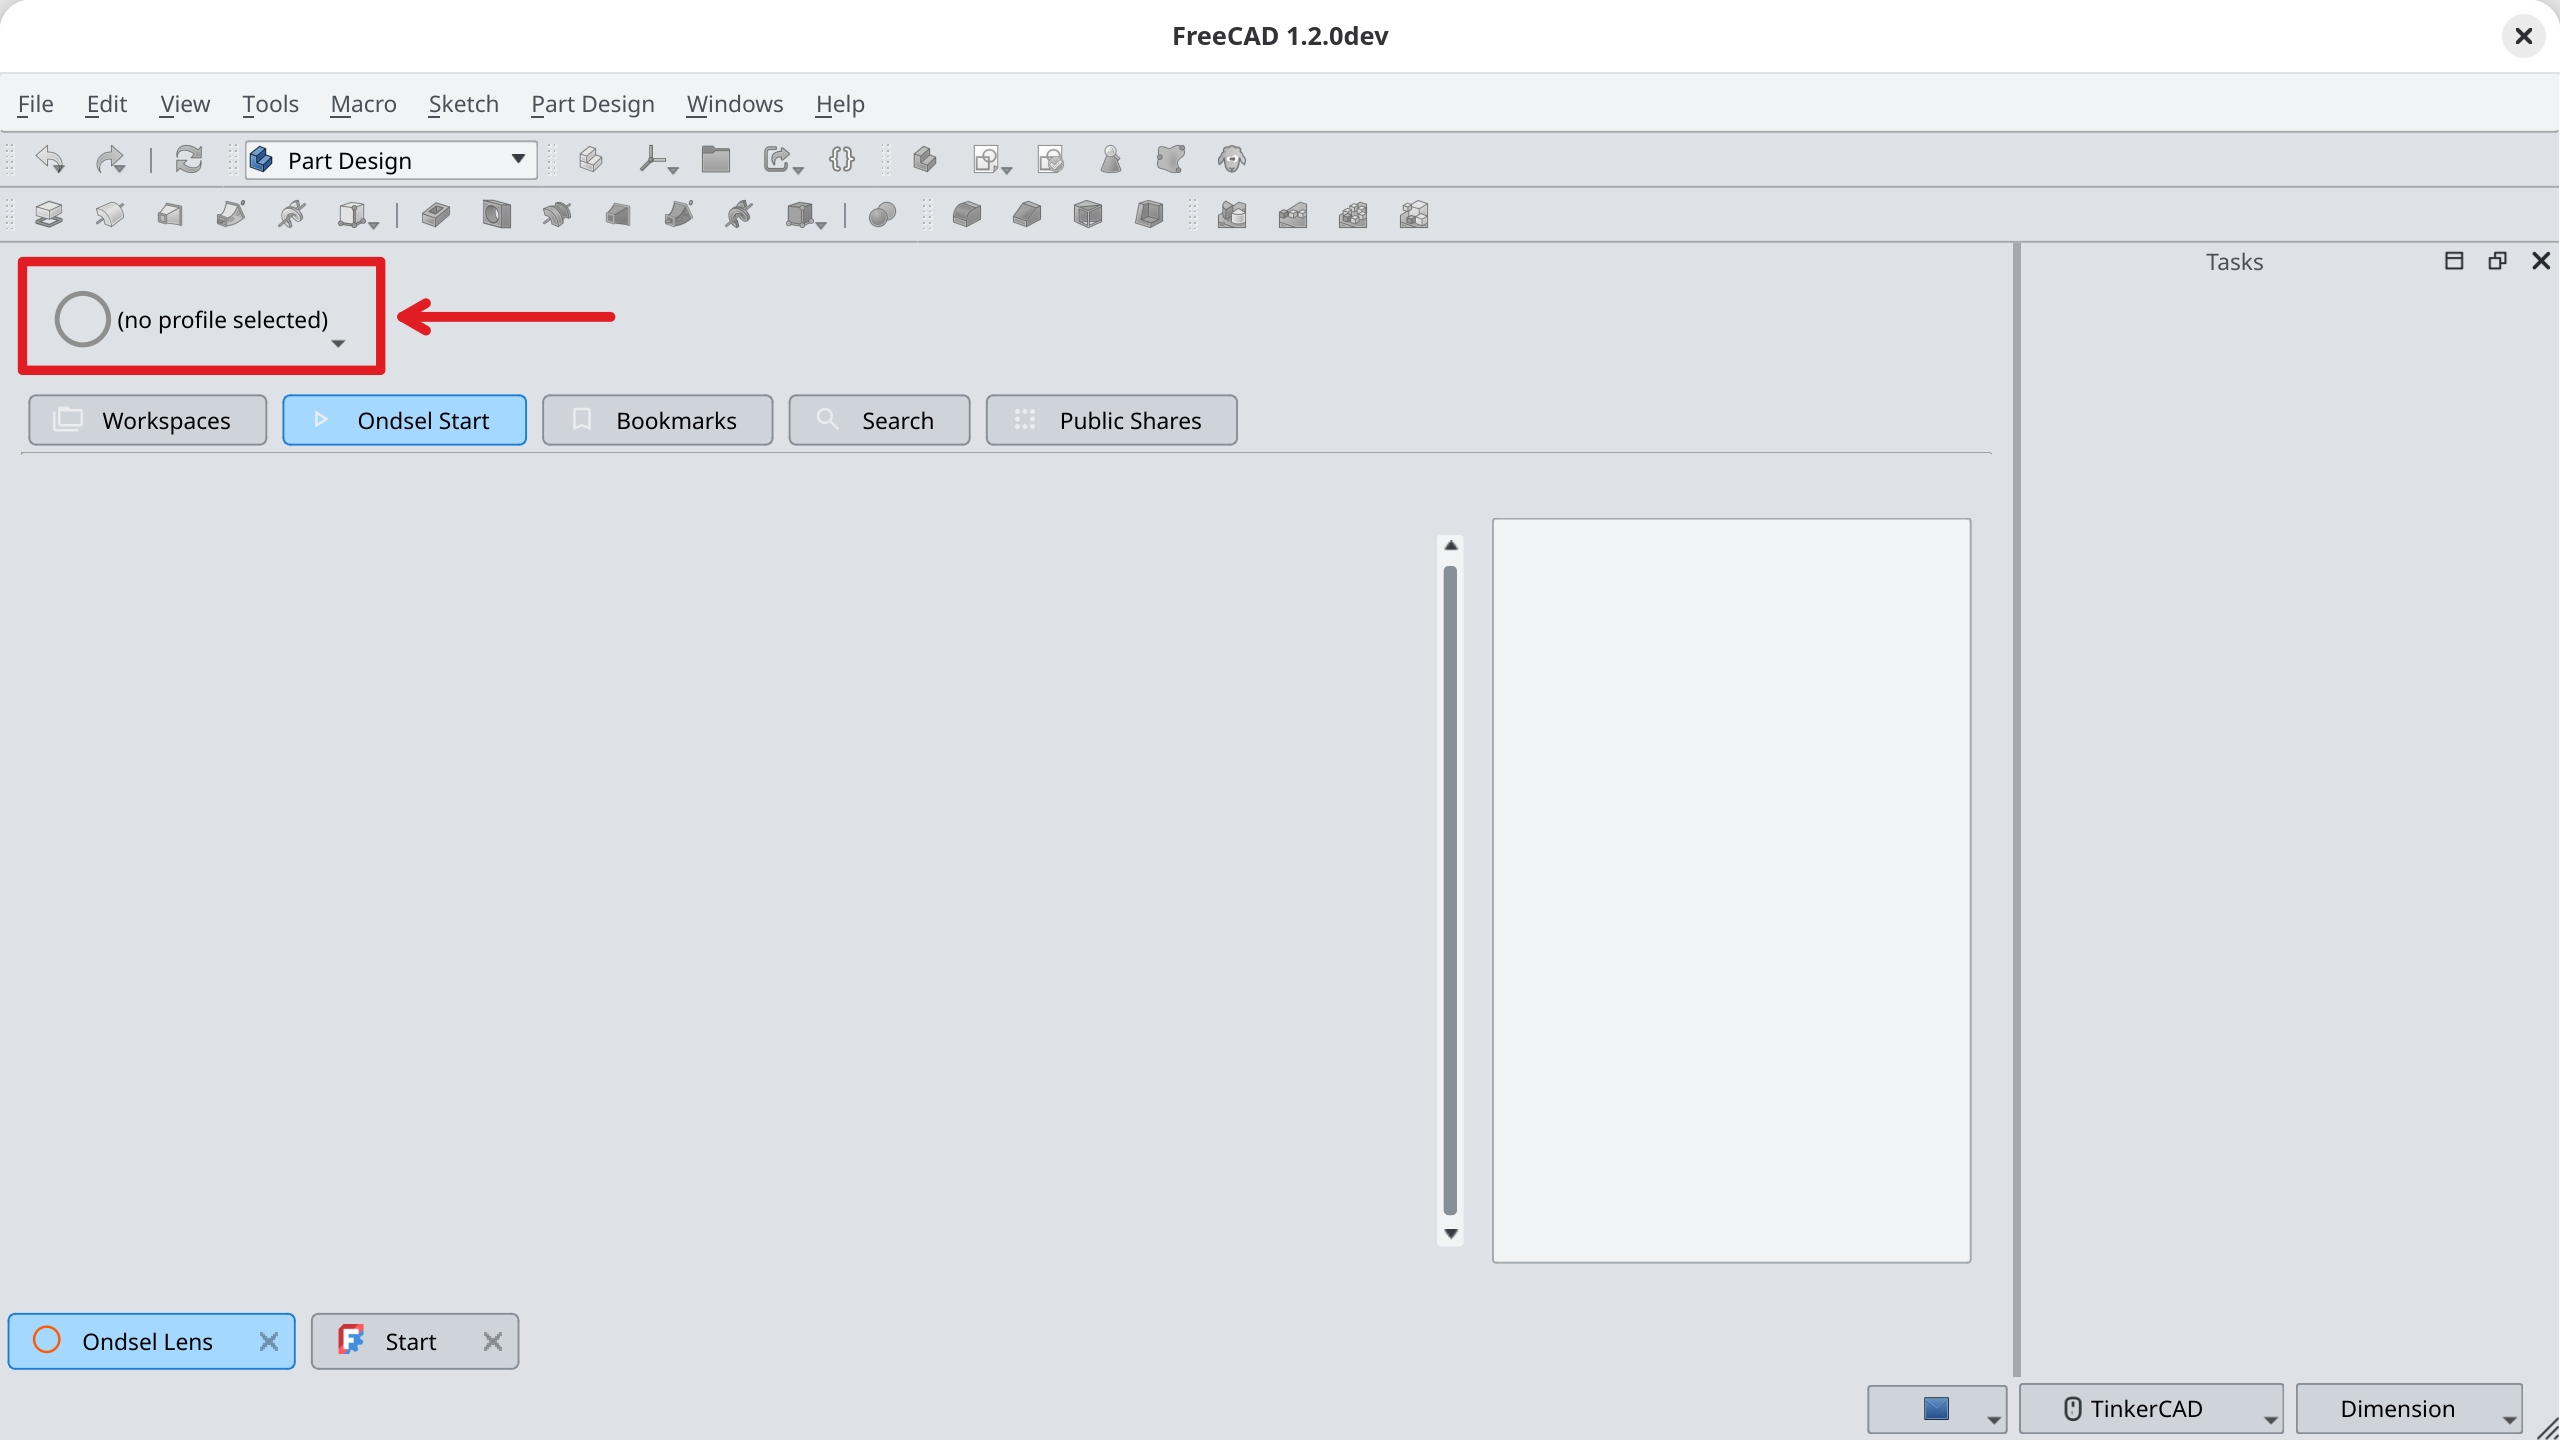Select the Revolution tool icon
Screen dimensions: 2560x1440
[109, 214]
